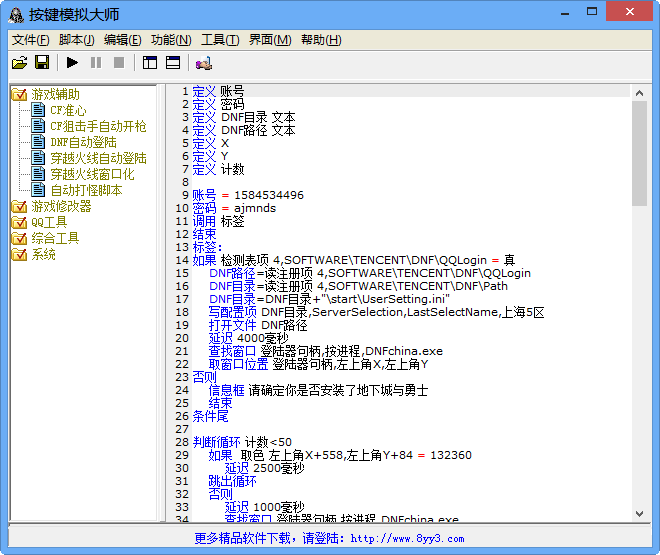Screen dimensions: 660x555
Task: Click code line 1 定义 账号
Action: tap(218, 91)
